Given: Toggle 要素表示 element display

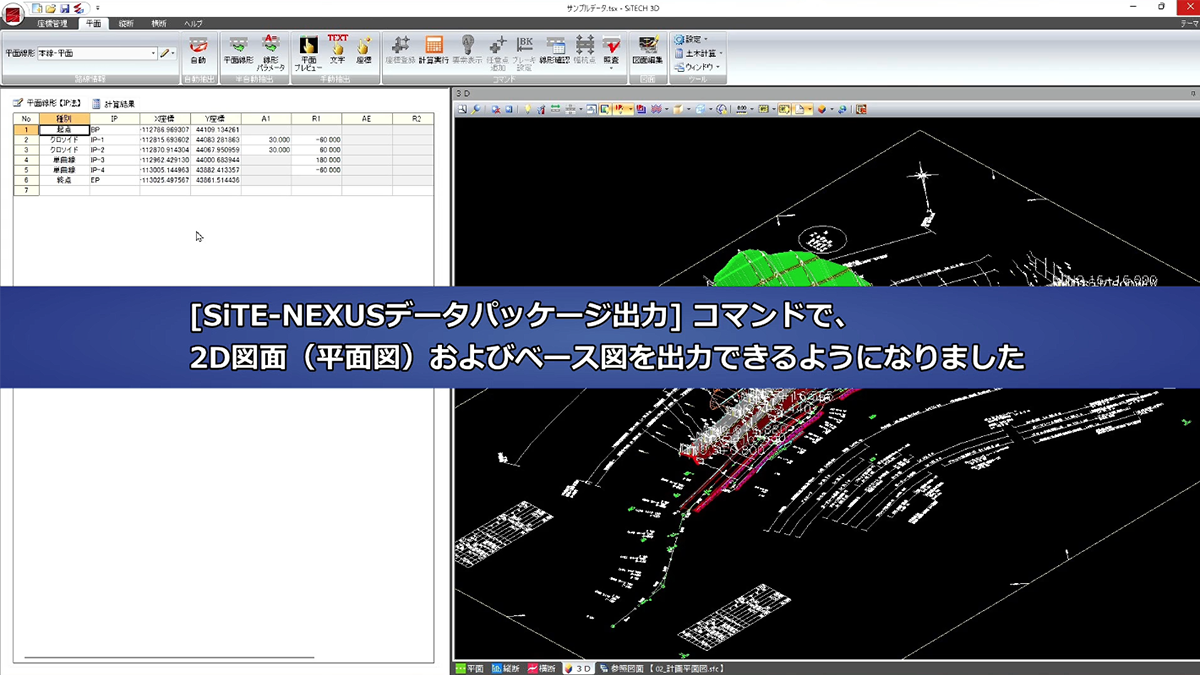Looking at the screenshot, I should point(466,48).
